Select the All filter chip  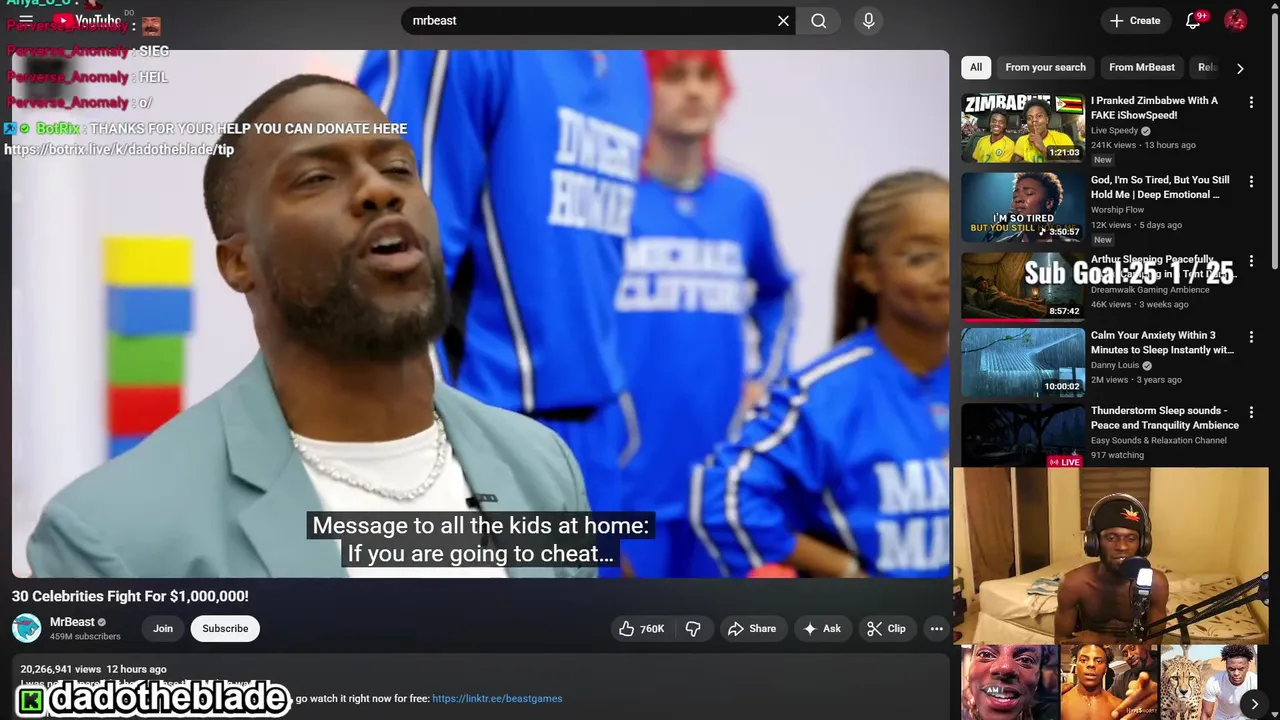pos(976,67)
